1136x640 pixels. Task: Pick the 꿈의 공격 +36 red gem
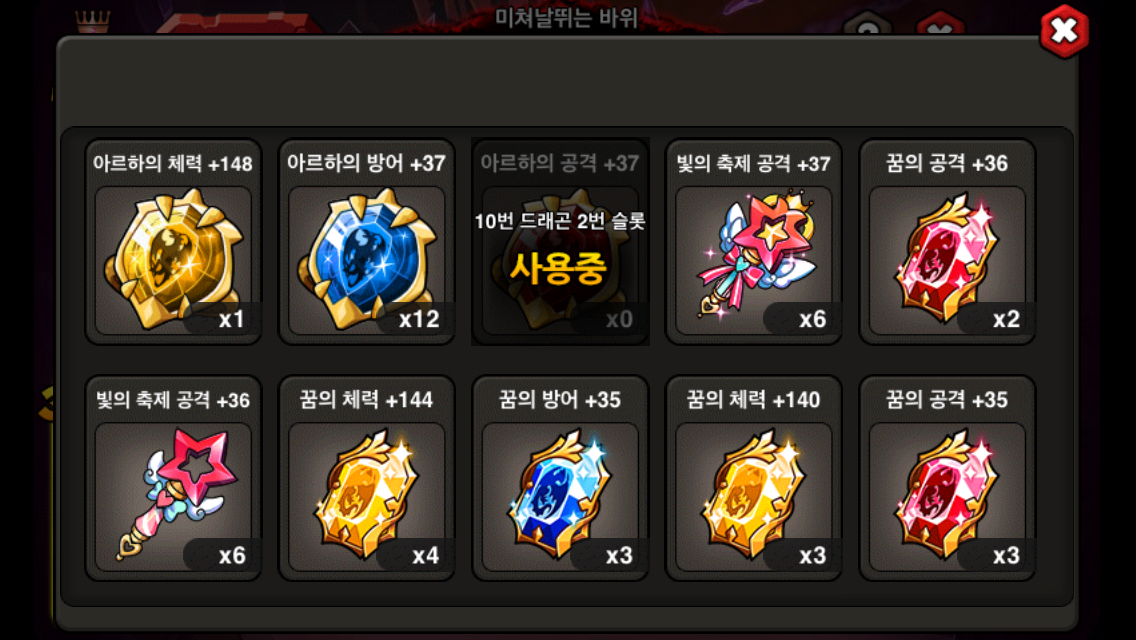tap(947, 242)
